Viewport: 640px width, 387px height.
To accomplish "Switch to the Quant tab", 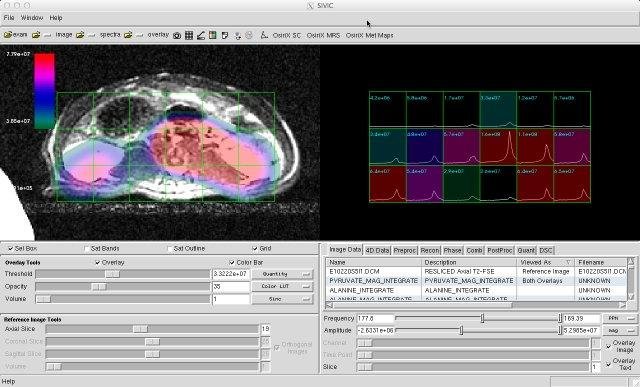I will tap(526, 251).
